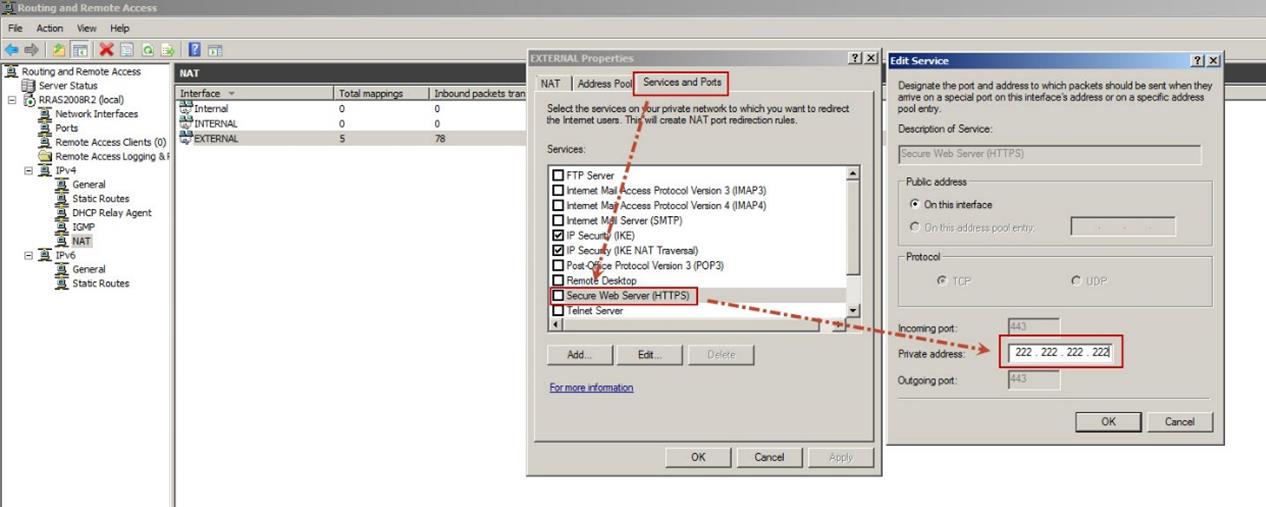Click the Private address IP field
Viewport: 1266px width, 507px height.
pos(1060,353)
